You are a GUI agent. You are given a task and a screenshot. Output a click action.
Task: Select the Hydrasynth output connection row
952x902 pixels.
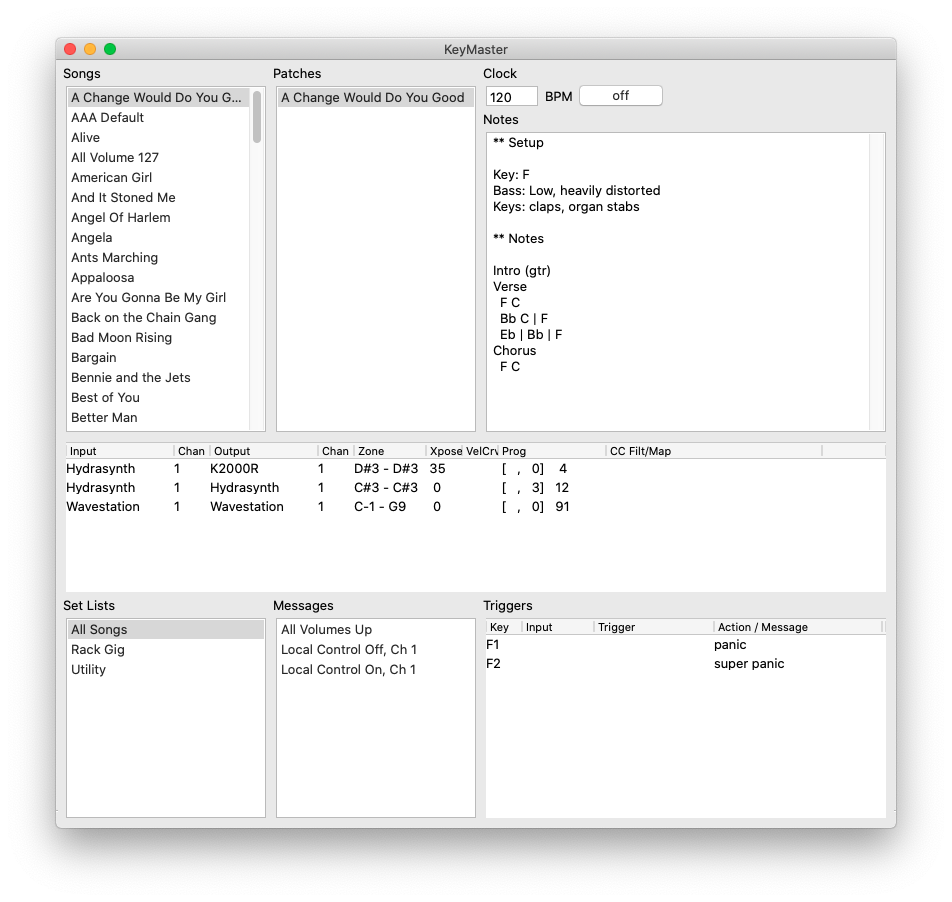(x=475, y=487)
